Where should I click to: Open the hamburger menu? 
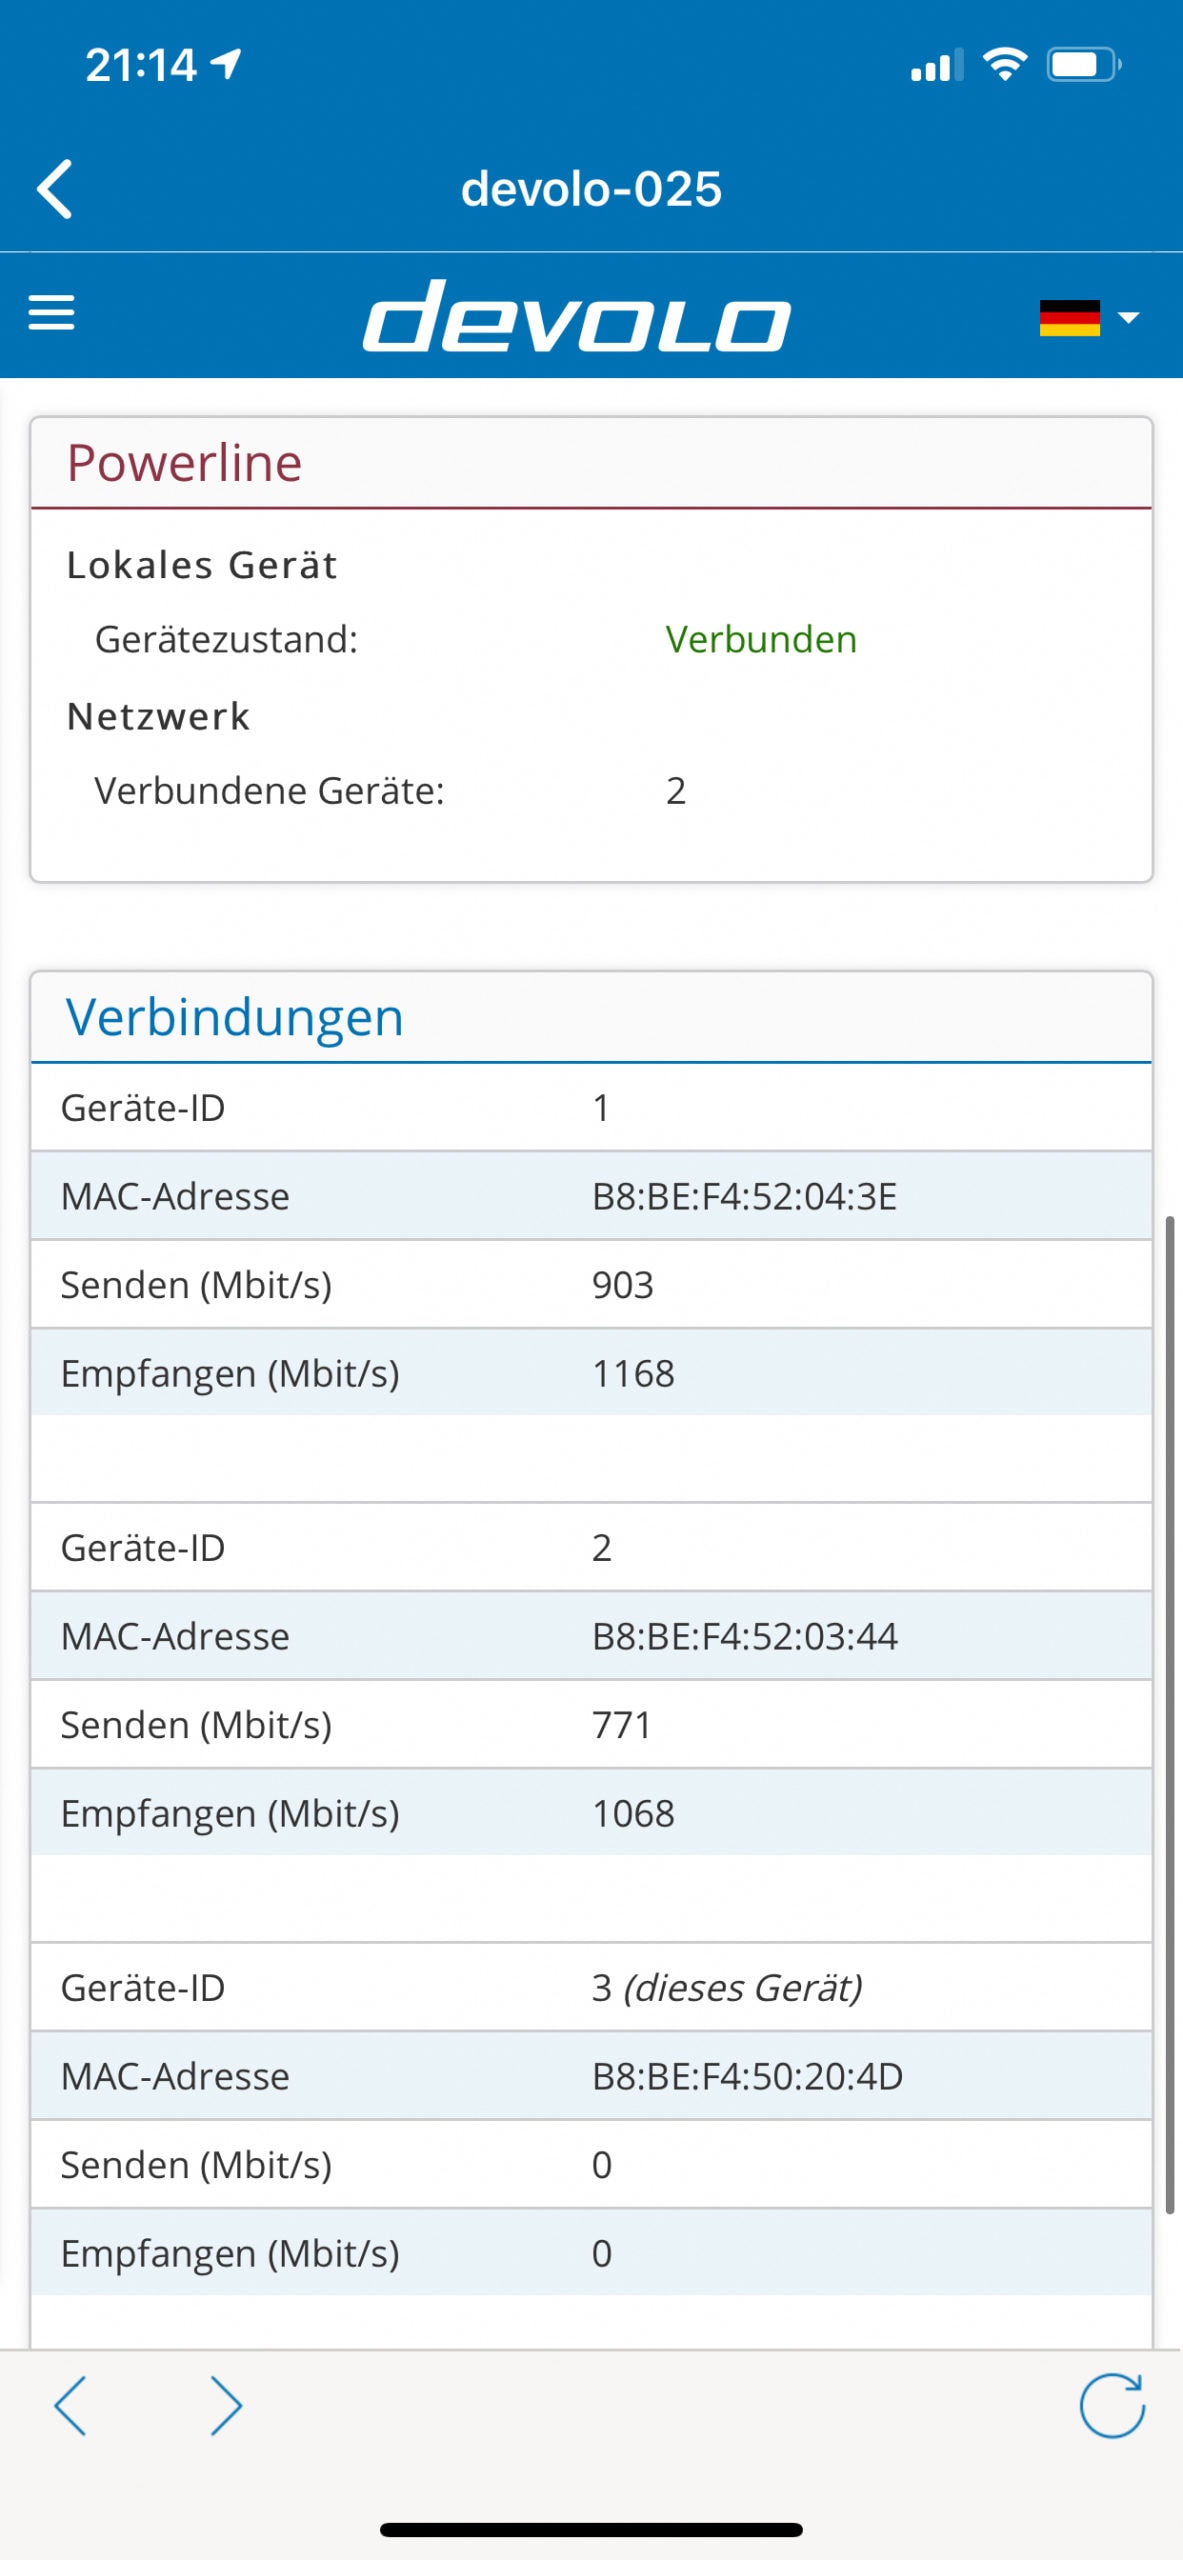[x=51, y=313]
